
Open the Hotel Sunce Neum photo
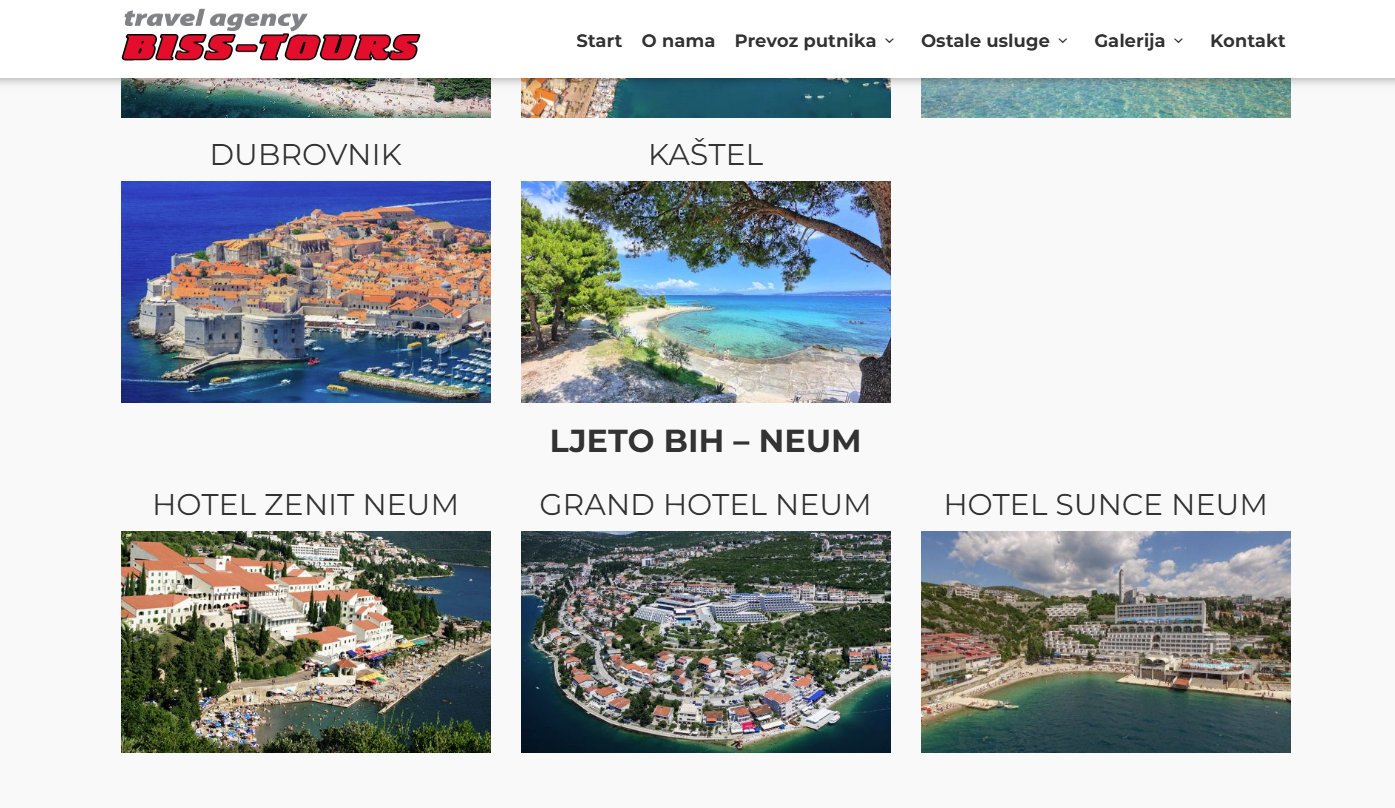point(1106,642)
